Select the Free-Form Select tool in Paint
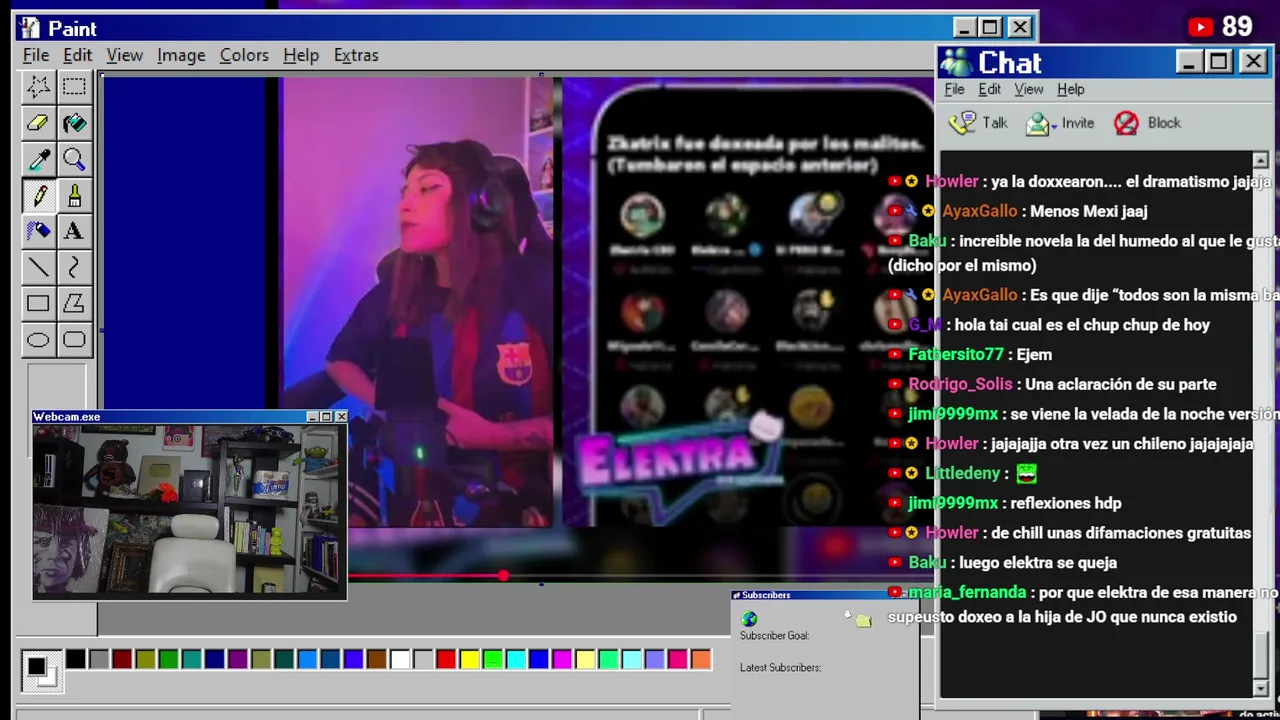This screenshot has width=1280, height=720. click(38, 87)
